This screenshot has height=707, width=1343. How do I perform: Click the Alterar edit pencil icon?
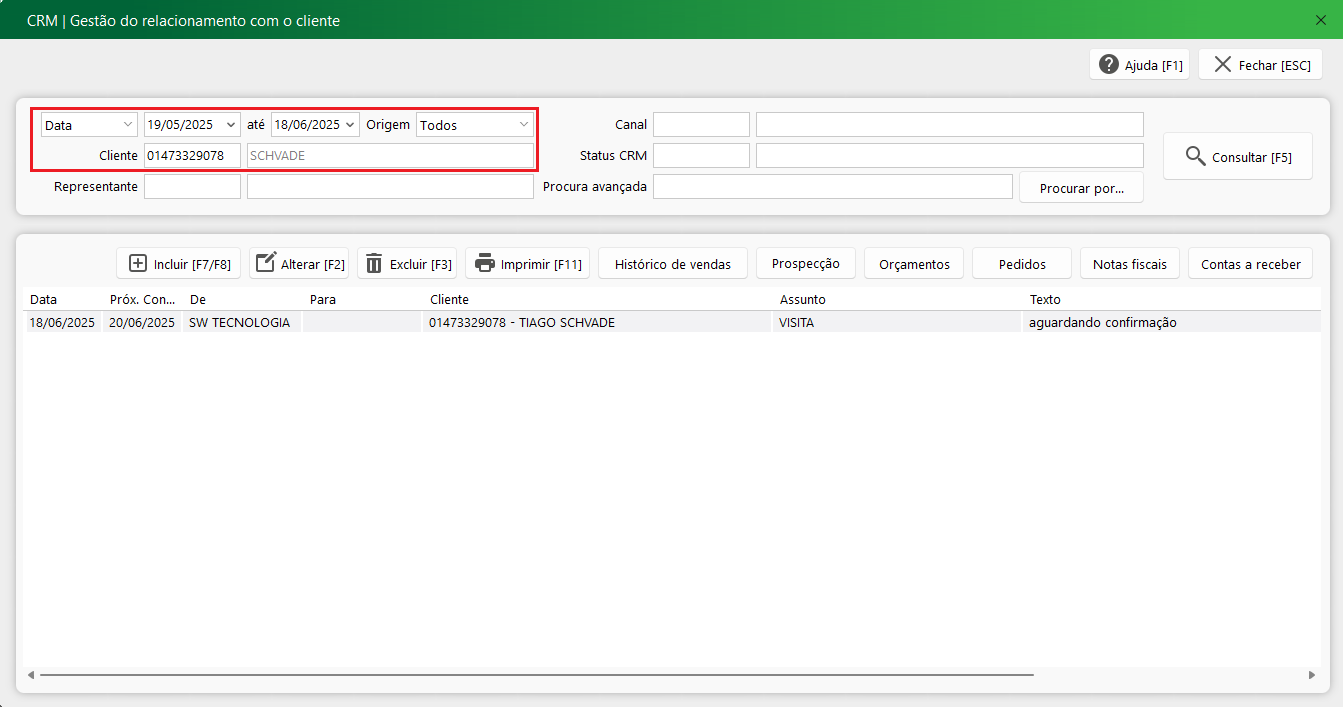coord(265,263)
